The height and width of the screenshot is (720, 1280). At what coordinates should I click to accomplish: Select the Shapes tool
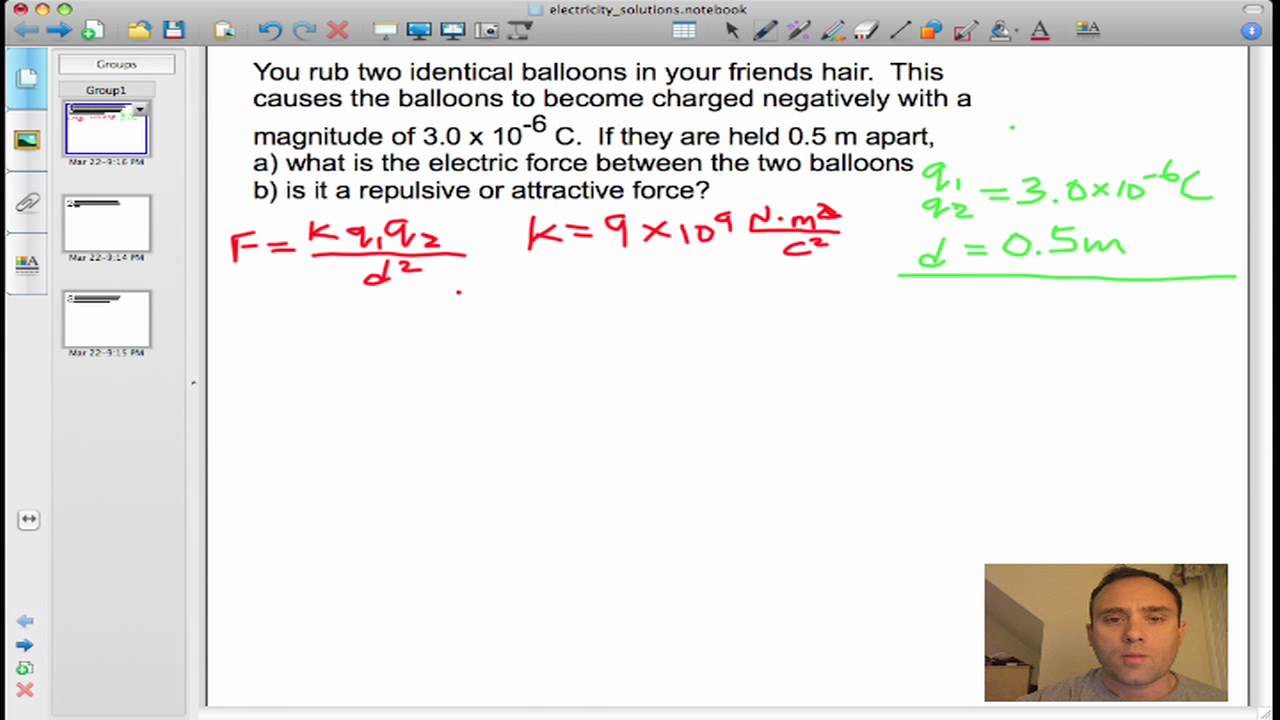tap(931, 30)
